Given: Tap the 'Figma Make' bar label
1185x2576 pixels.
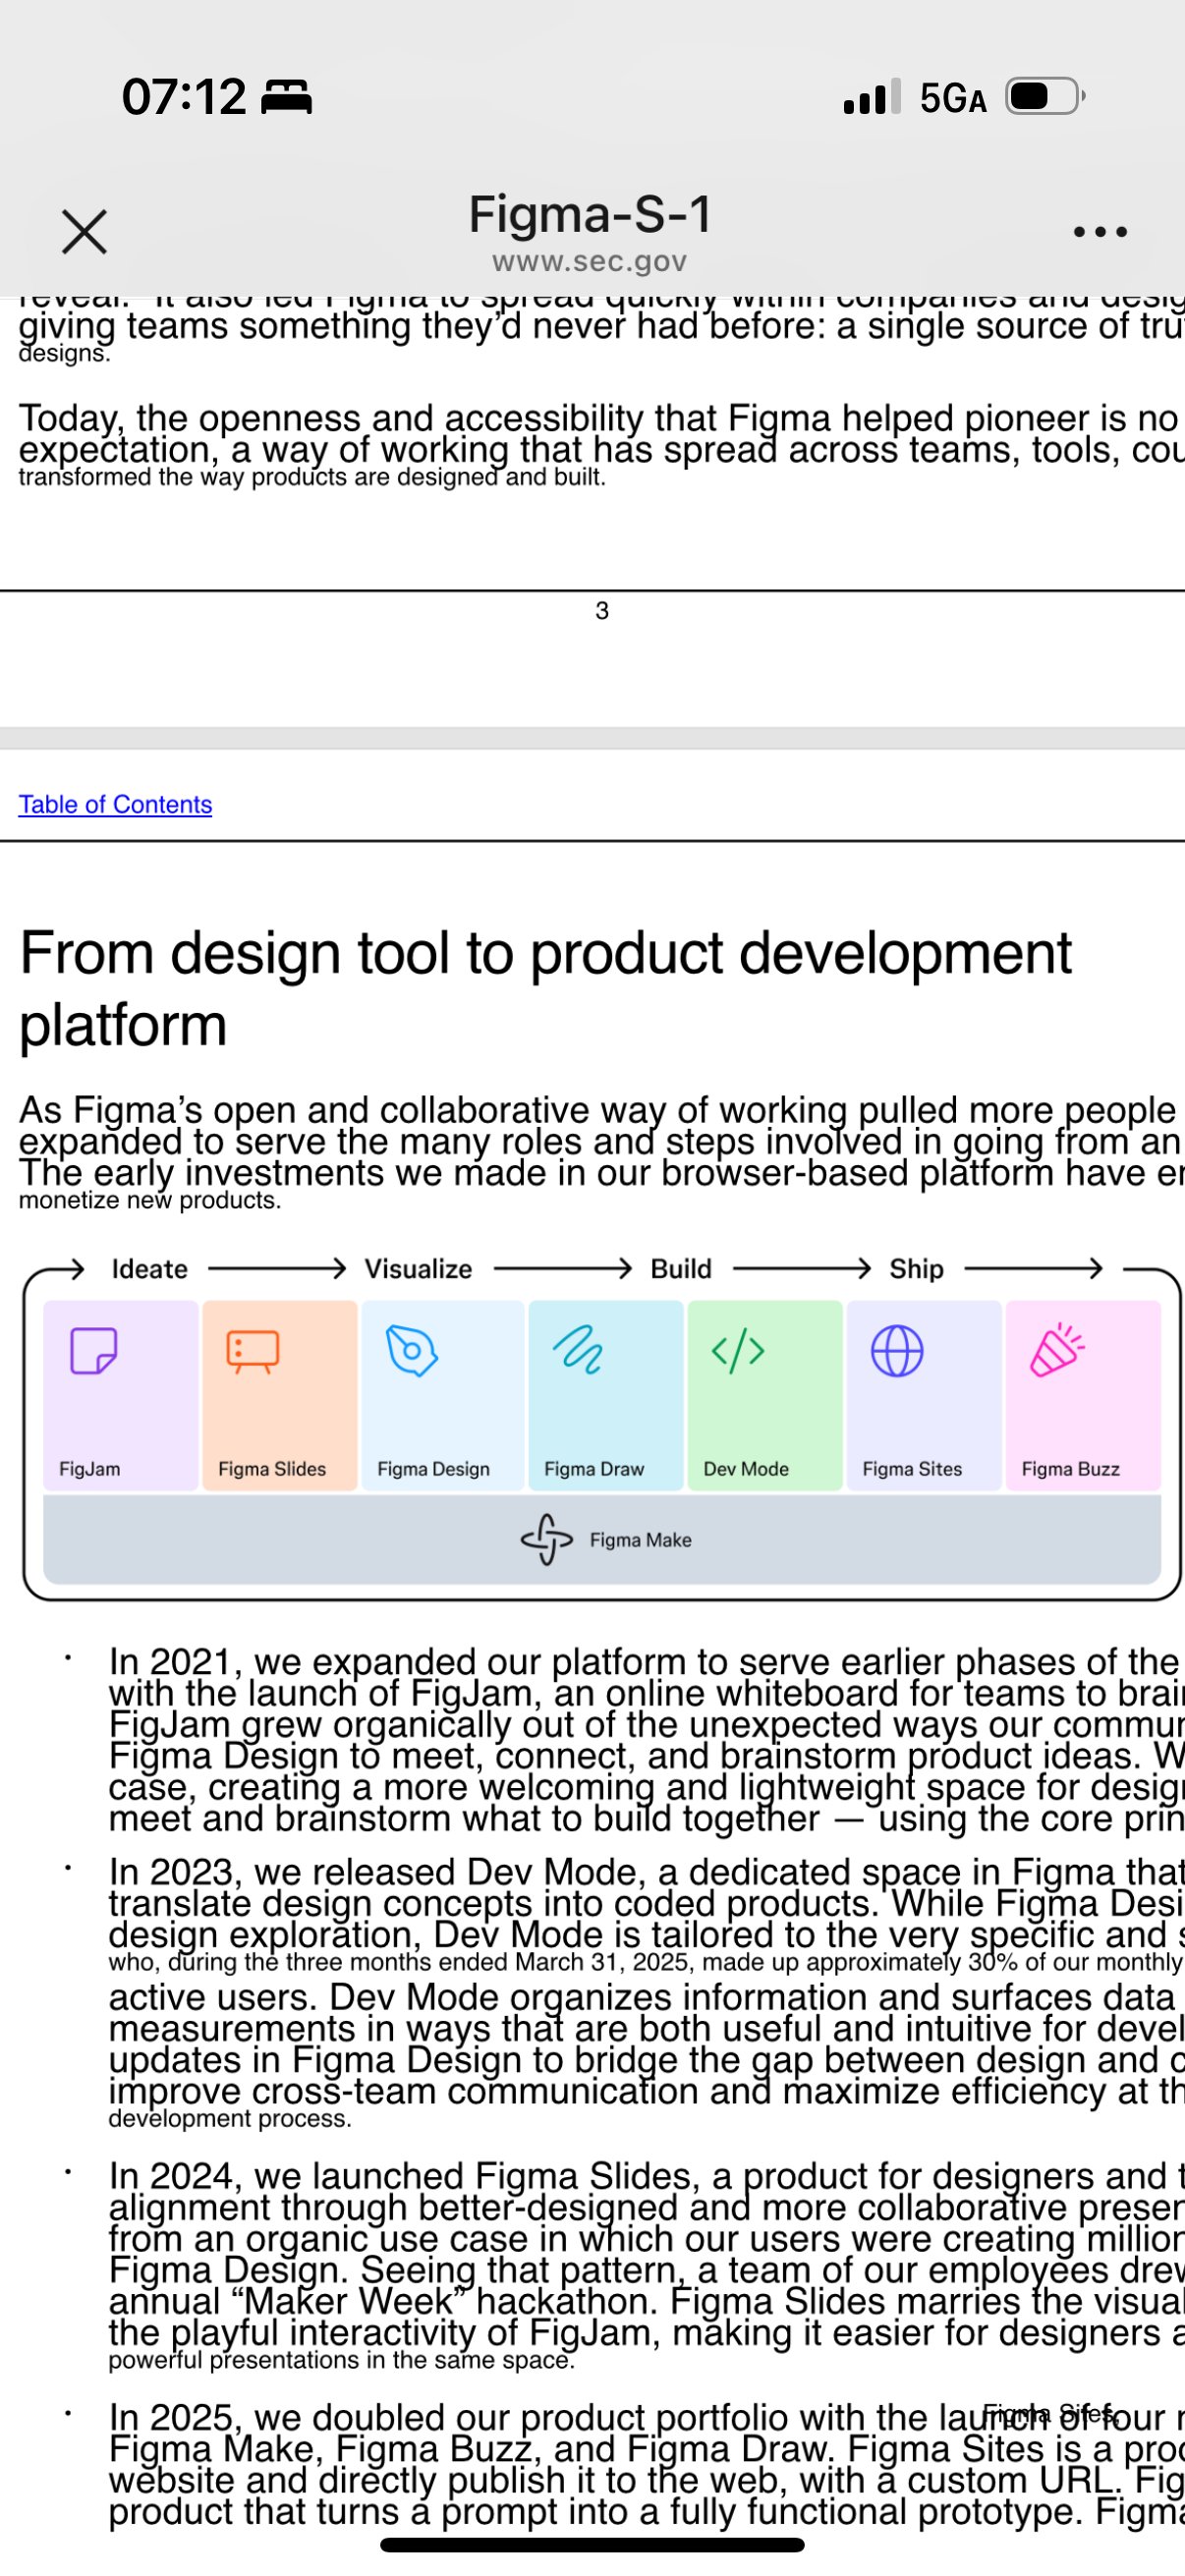Looking at the screenshot, I should pos(640,1540).
